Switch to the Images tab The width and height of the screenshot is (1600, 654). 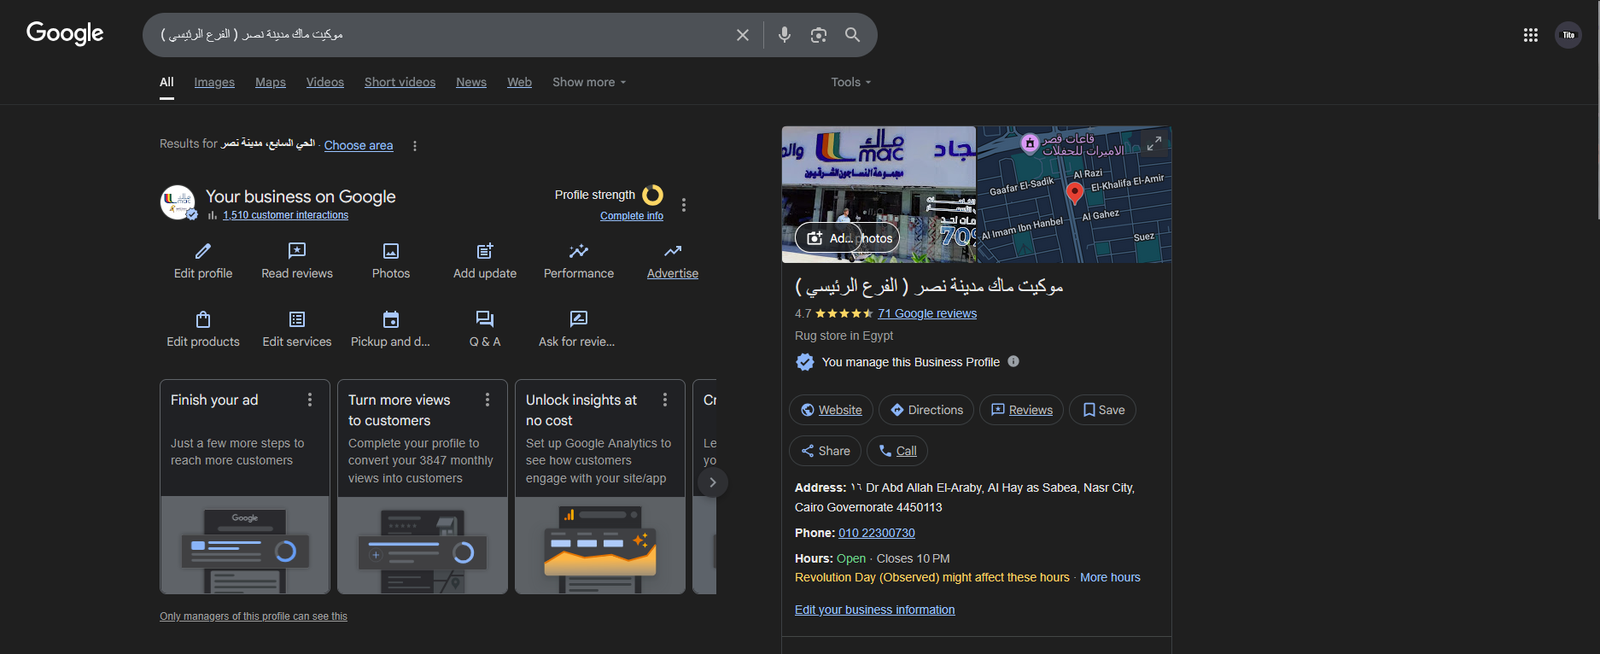214,82
